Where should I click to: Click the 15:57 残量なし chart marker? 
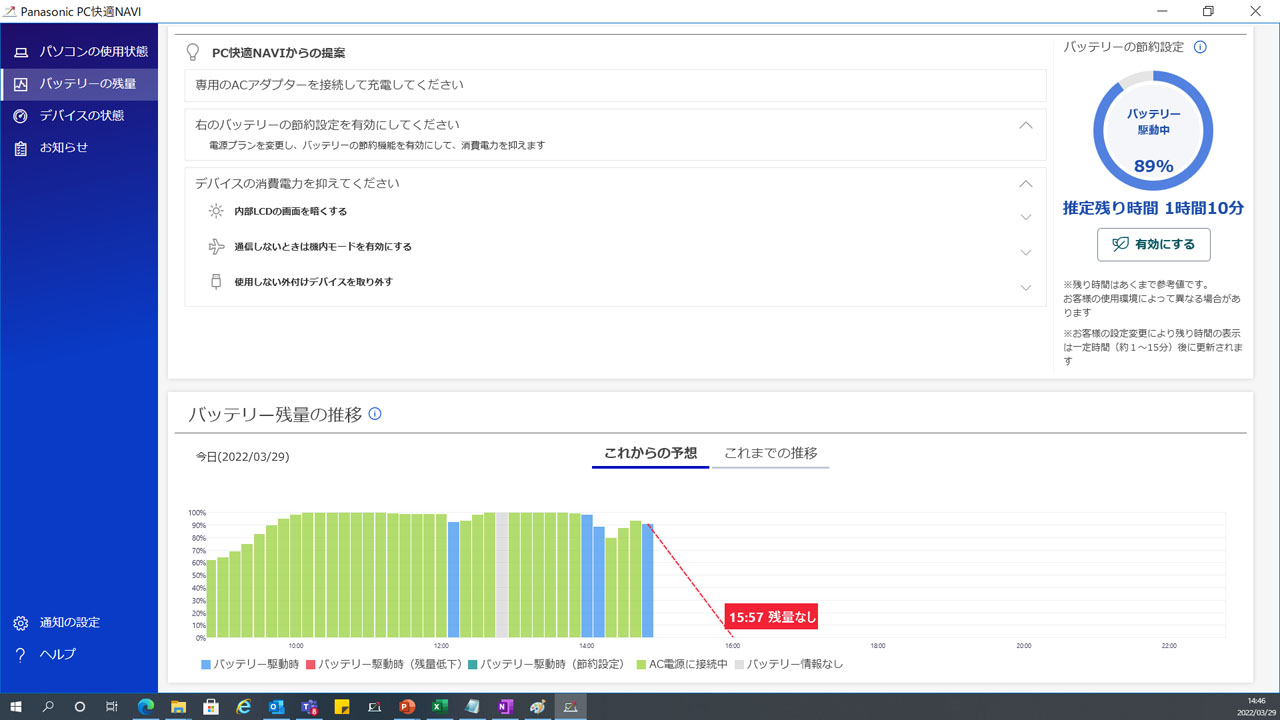pyautogui.click(x=771, y=616)
